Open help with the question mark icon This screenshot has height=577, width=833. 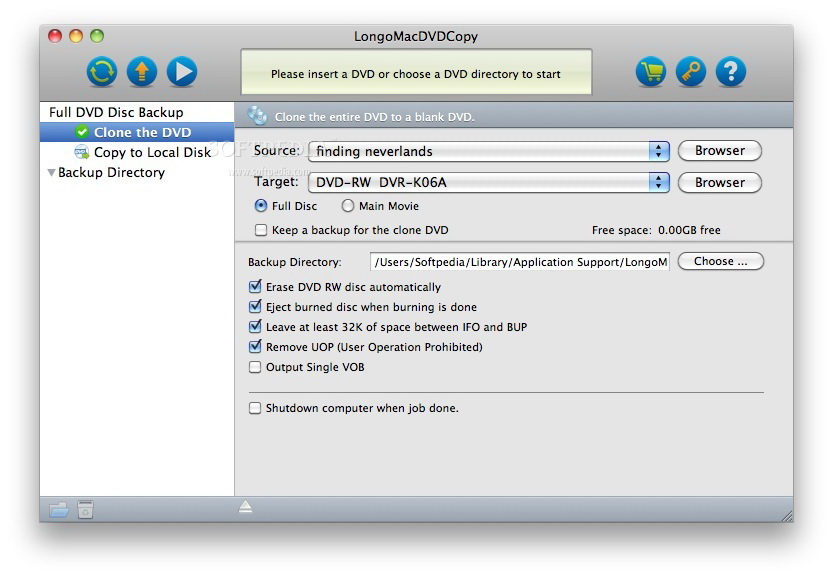pyautogui.click(x=731, y=72)
